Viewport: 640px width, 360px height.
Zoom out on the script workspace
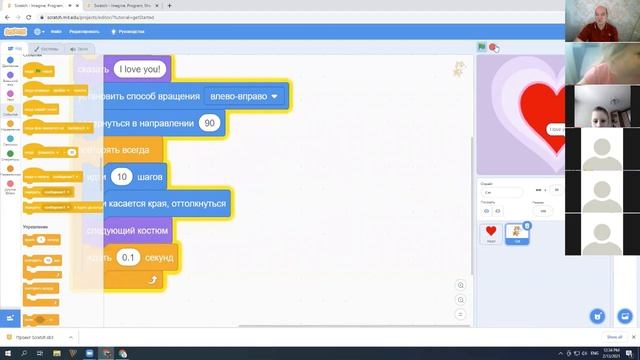pyautogui.click(x=460, y=300)
